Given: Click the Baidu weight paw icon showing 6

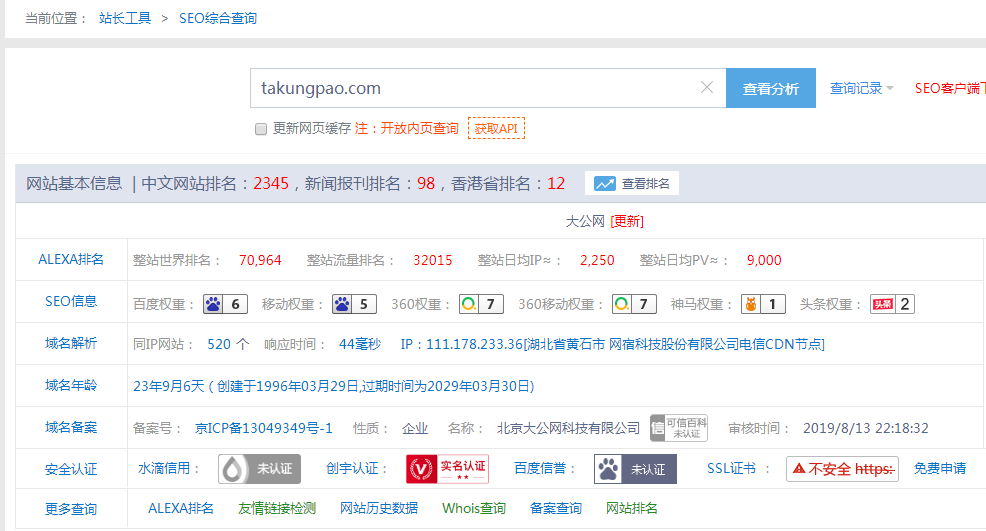Looking at the screenshot, I should 225,304.
